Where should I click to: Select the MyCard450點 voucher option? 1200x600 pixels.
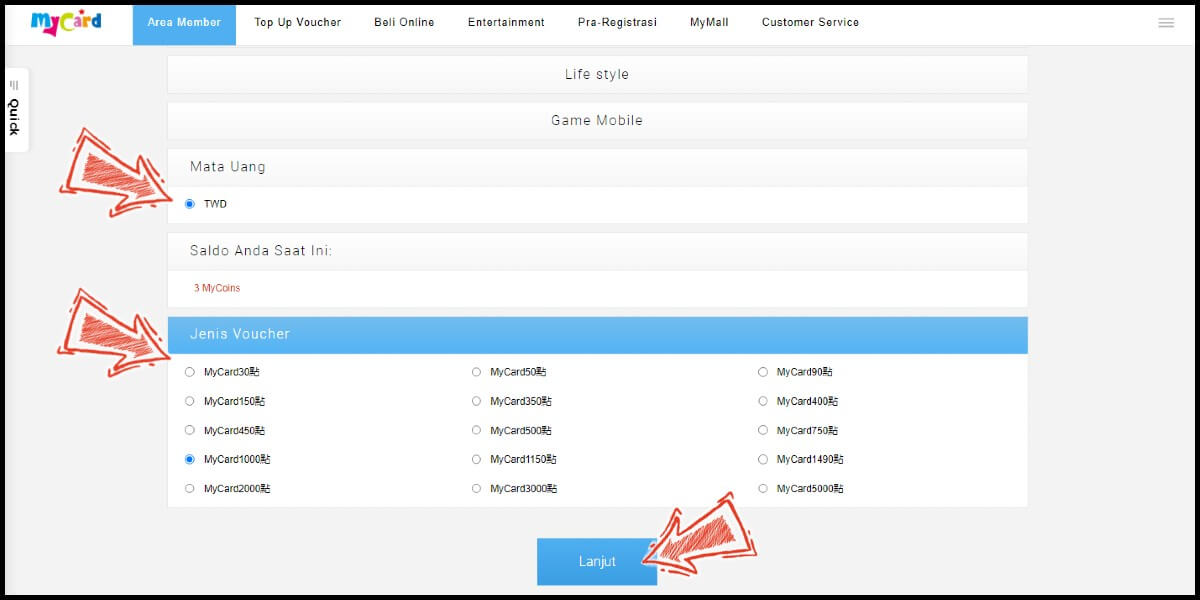(190, 430)
